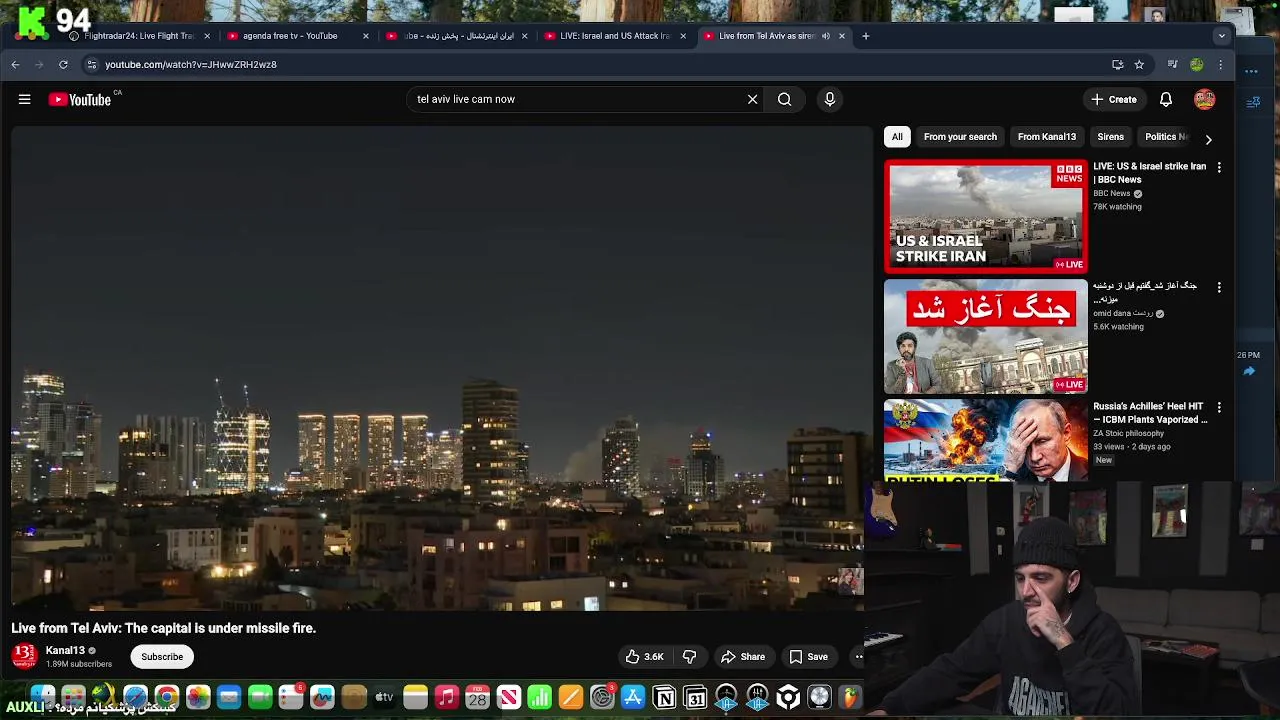Open FL Studio fruit icon in Dock

[x=850, y=697]
